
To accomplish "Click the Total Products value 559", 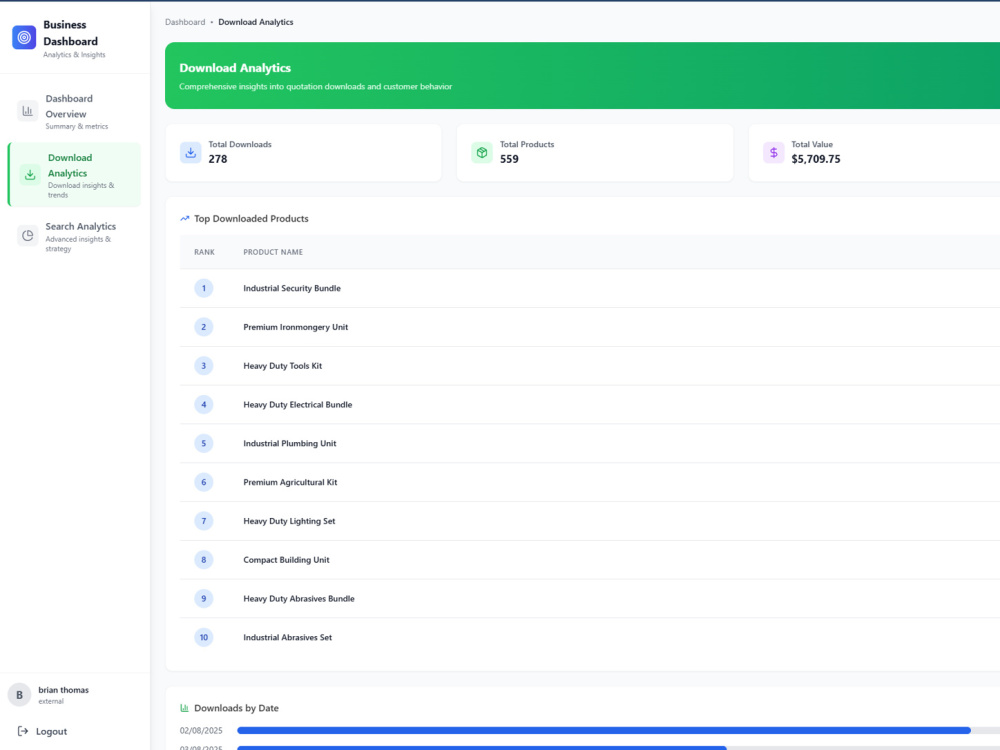I will (x=509, y=159).
